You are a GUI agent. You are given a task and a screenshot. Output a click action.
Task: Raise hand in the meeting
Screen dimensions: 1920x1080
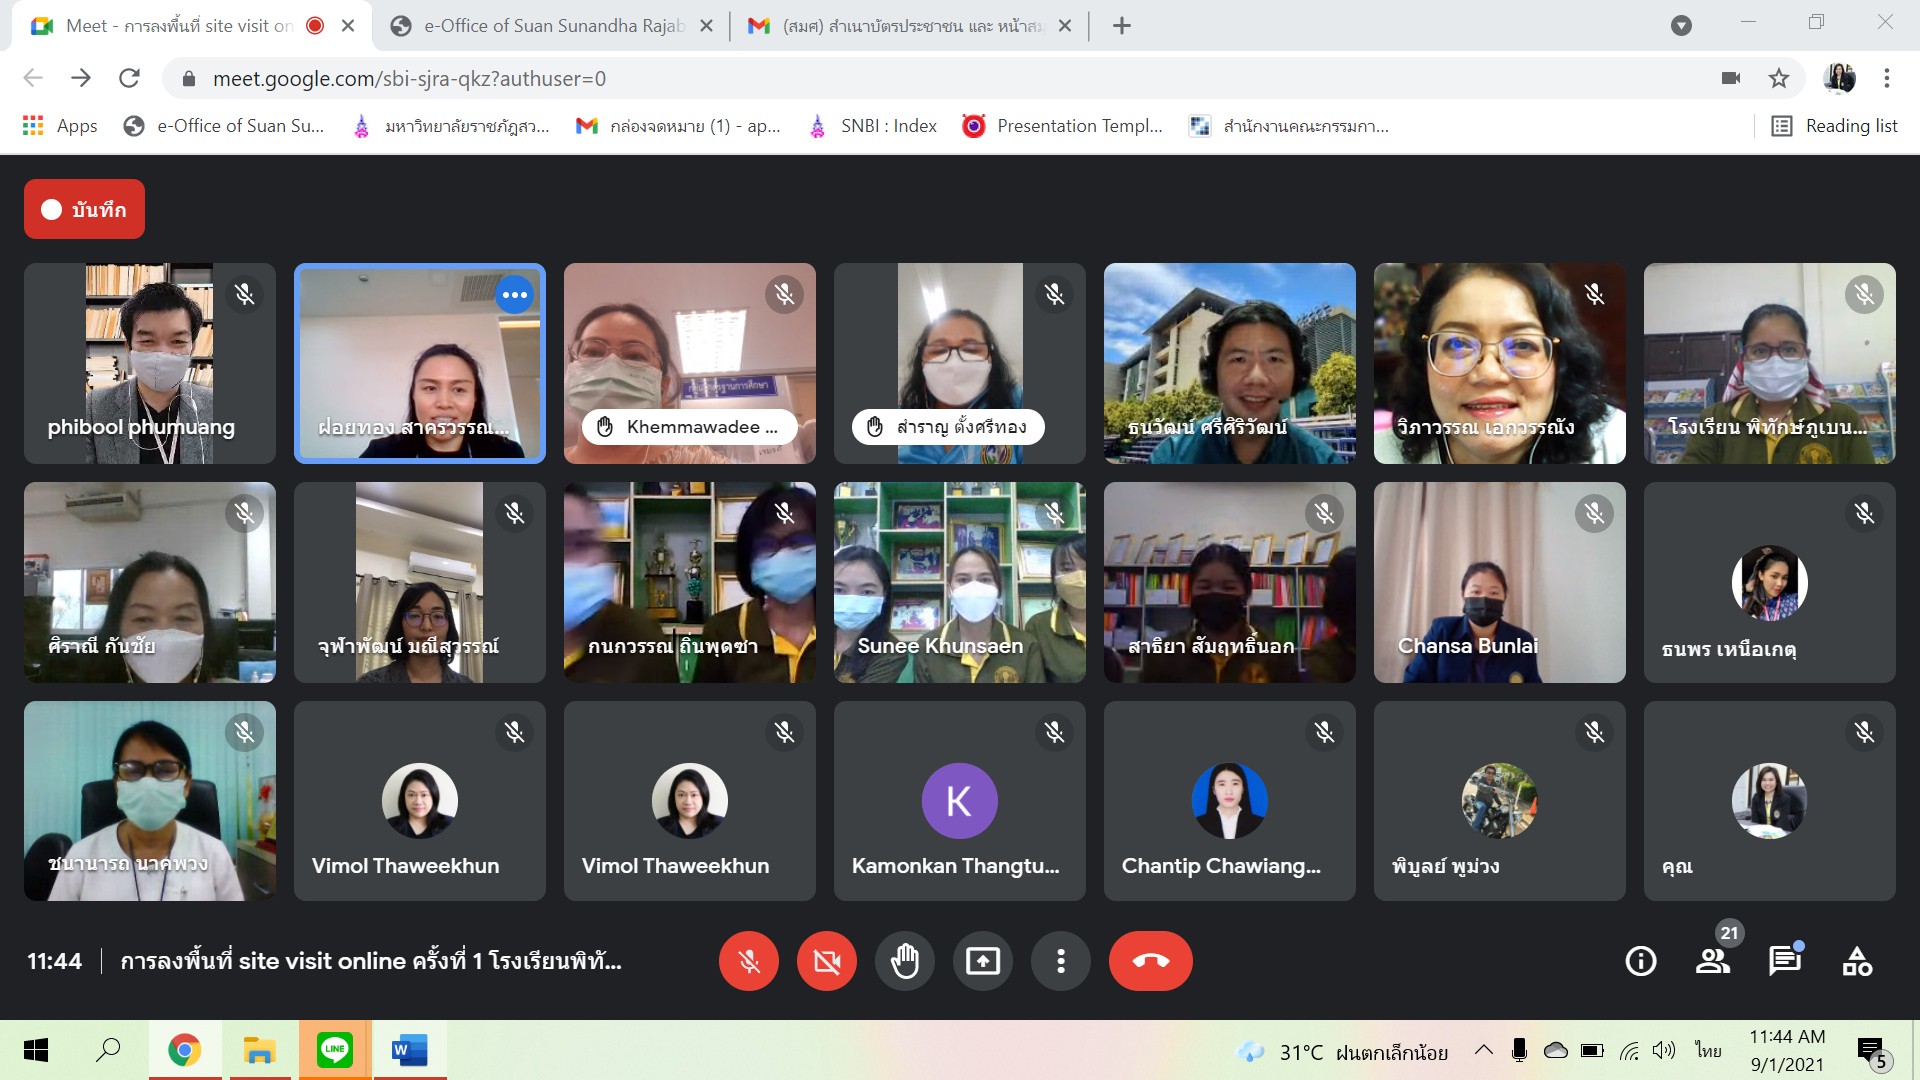(905, 961)
